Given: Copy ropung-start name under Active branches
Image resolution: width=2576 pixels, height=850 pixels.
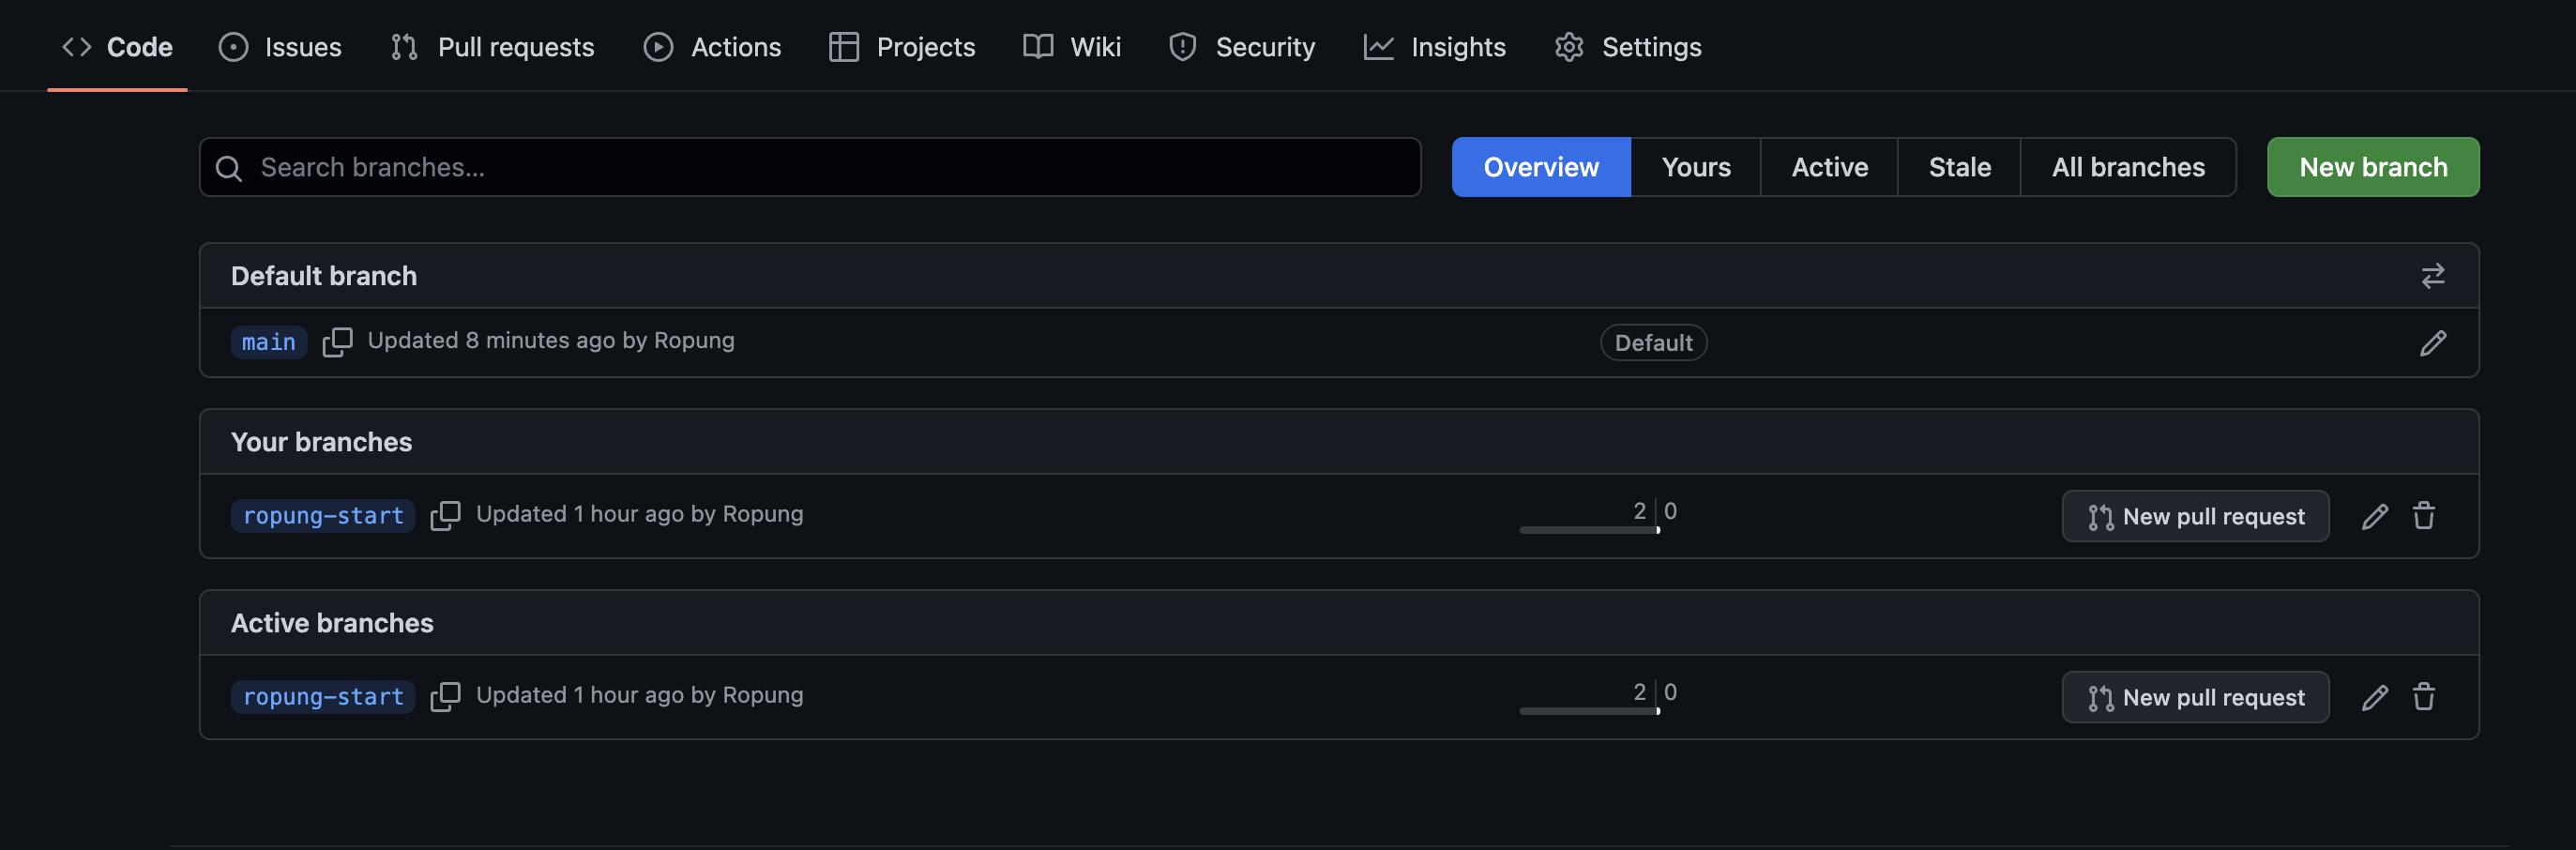Looking at the screenshot, I should (x=445, y=696).
